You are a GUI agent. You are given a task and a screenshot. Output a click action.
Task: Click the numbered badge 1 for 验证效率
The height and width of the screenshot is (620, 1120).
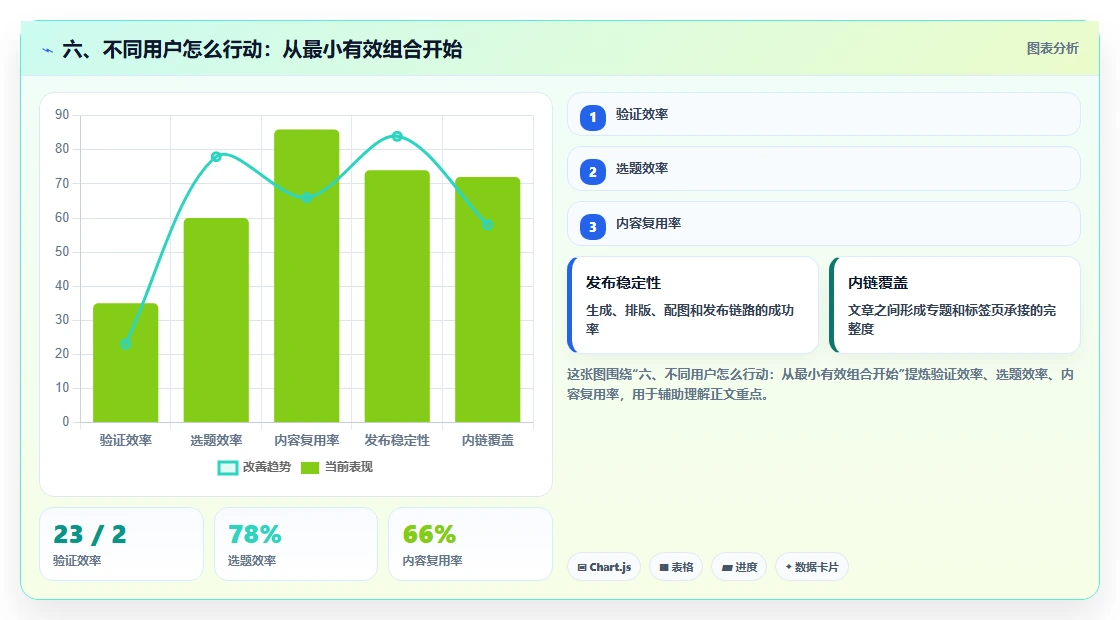tap(592, 117)
